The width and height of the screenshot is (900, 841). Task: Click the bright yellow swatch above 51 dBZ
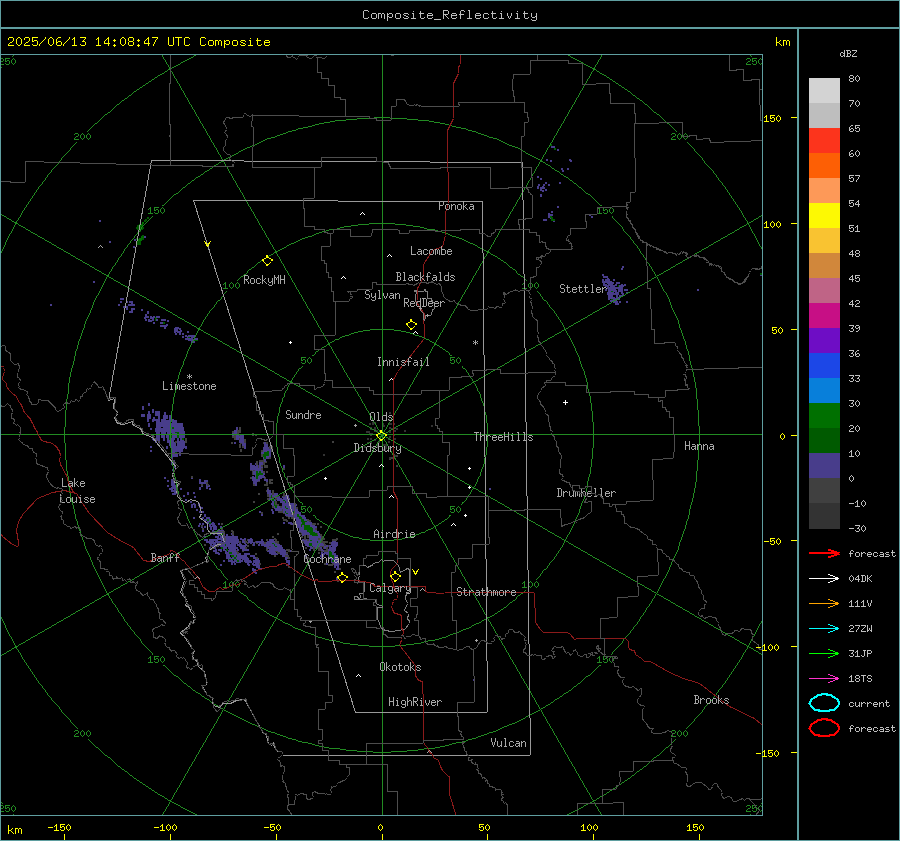824,215
